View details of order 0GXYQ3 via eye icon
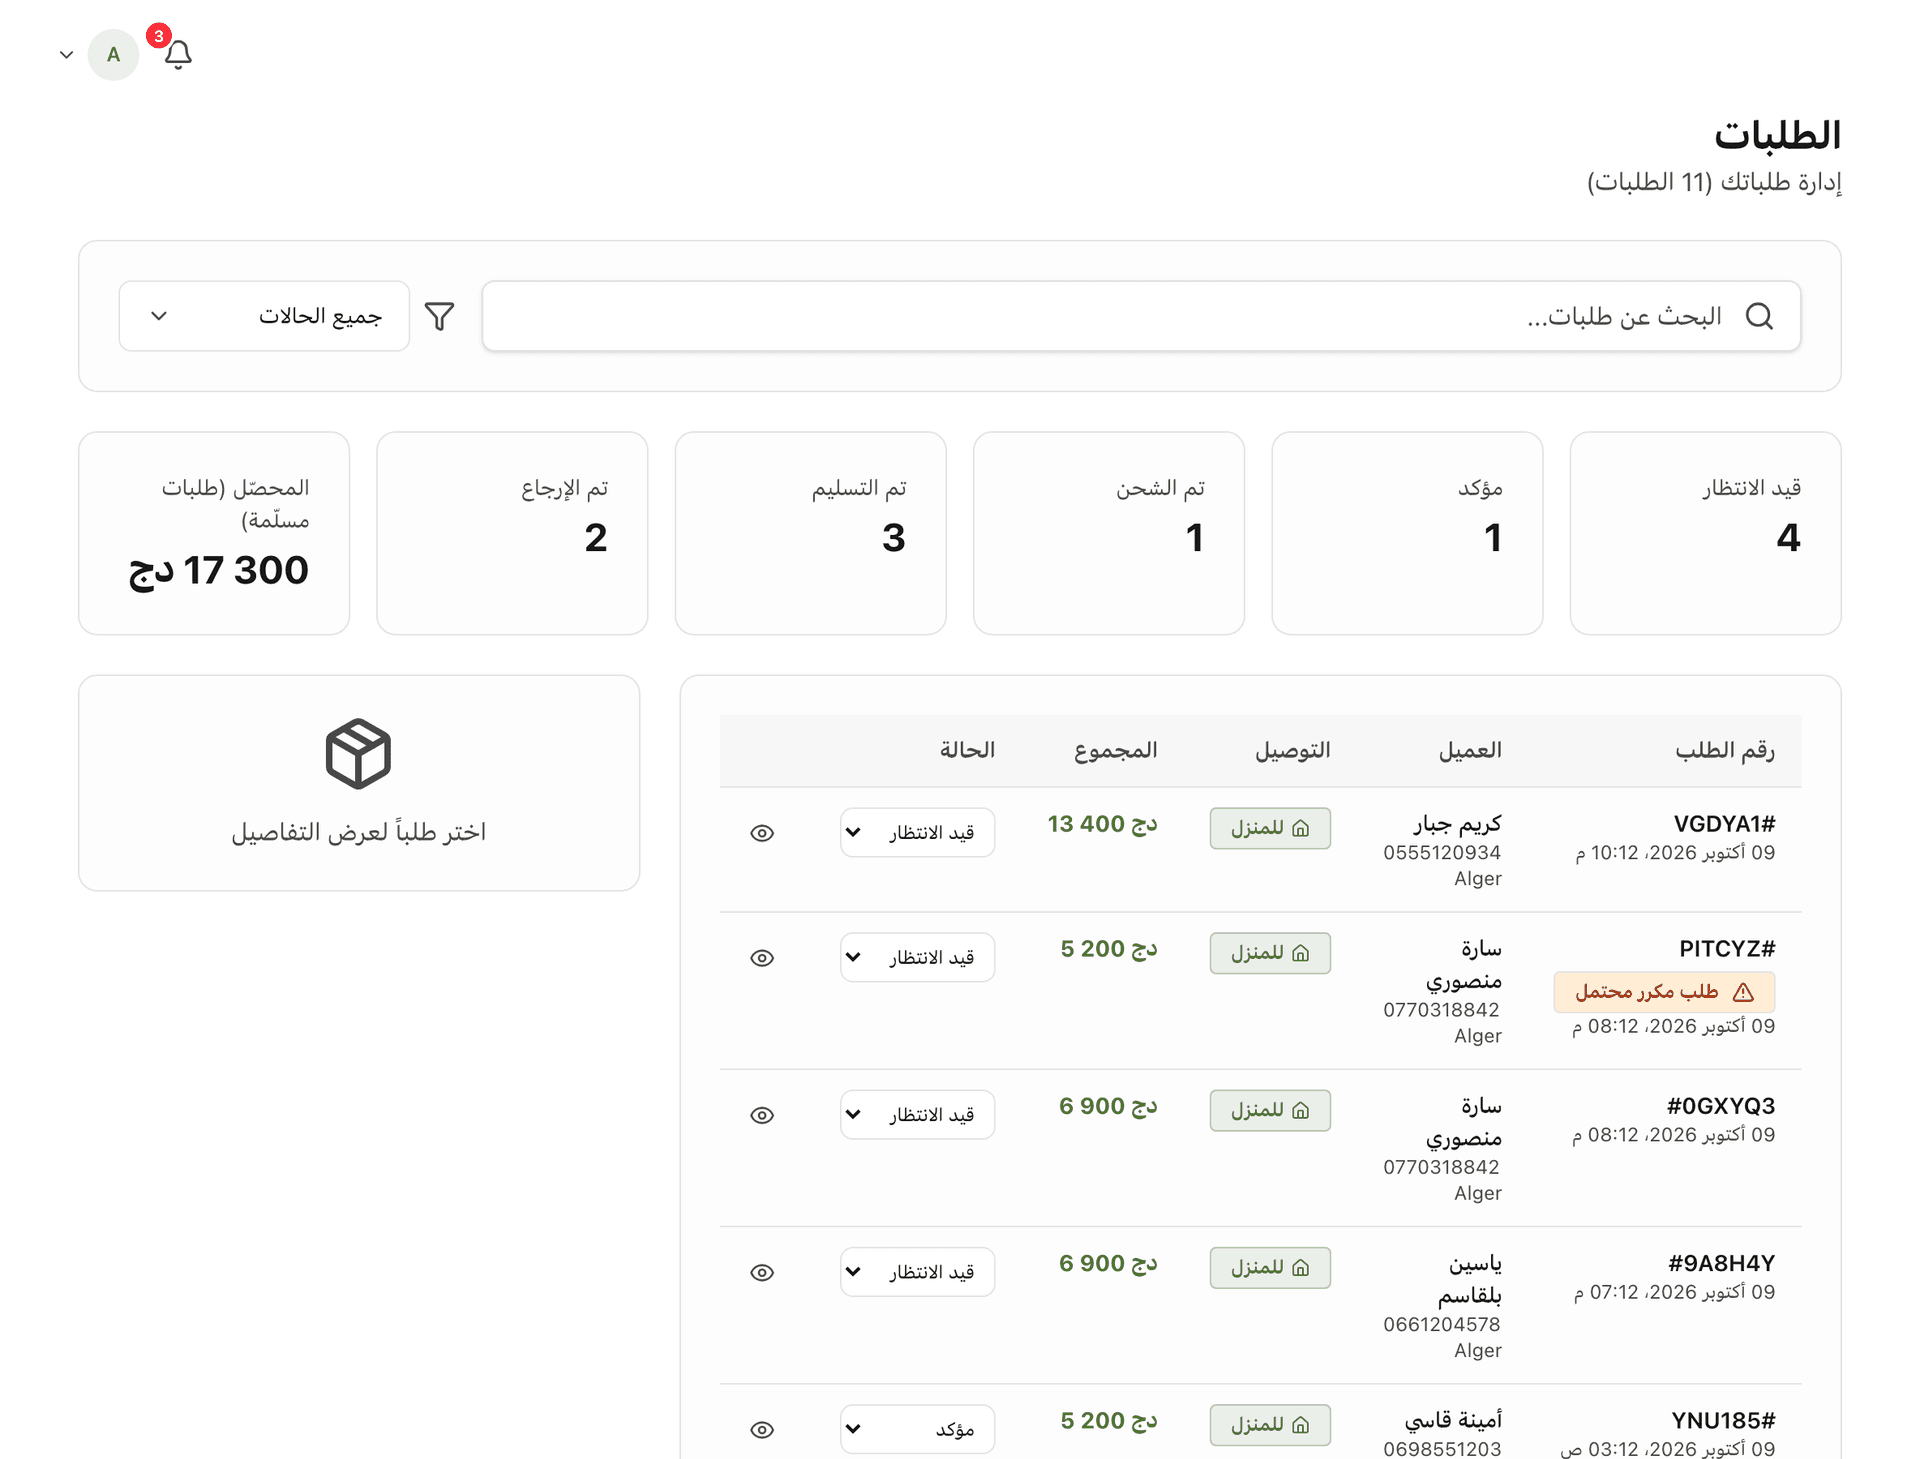Screen dimensions: 1920x1459 click(x=762, y=1115)
